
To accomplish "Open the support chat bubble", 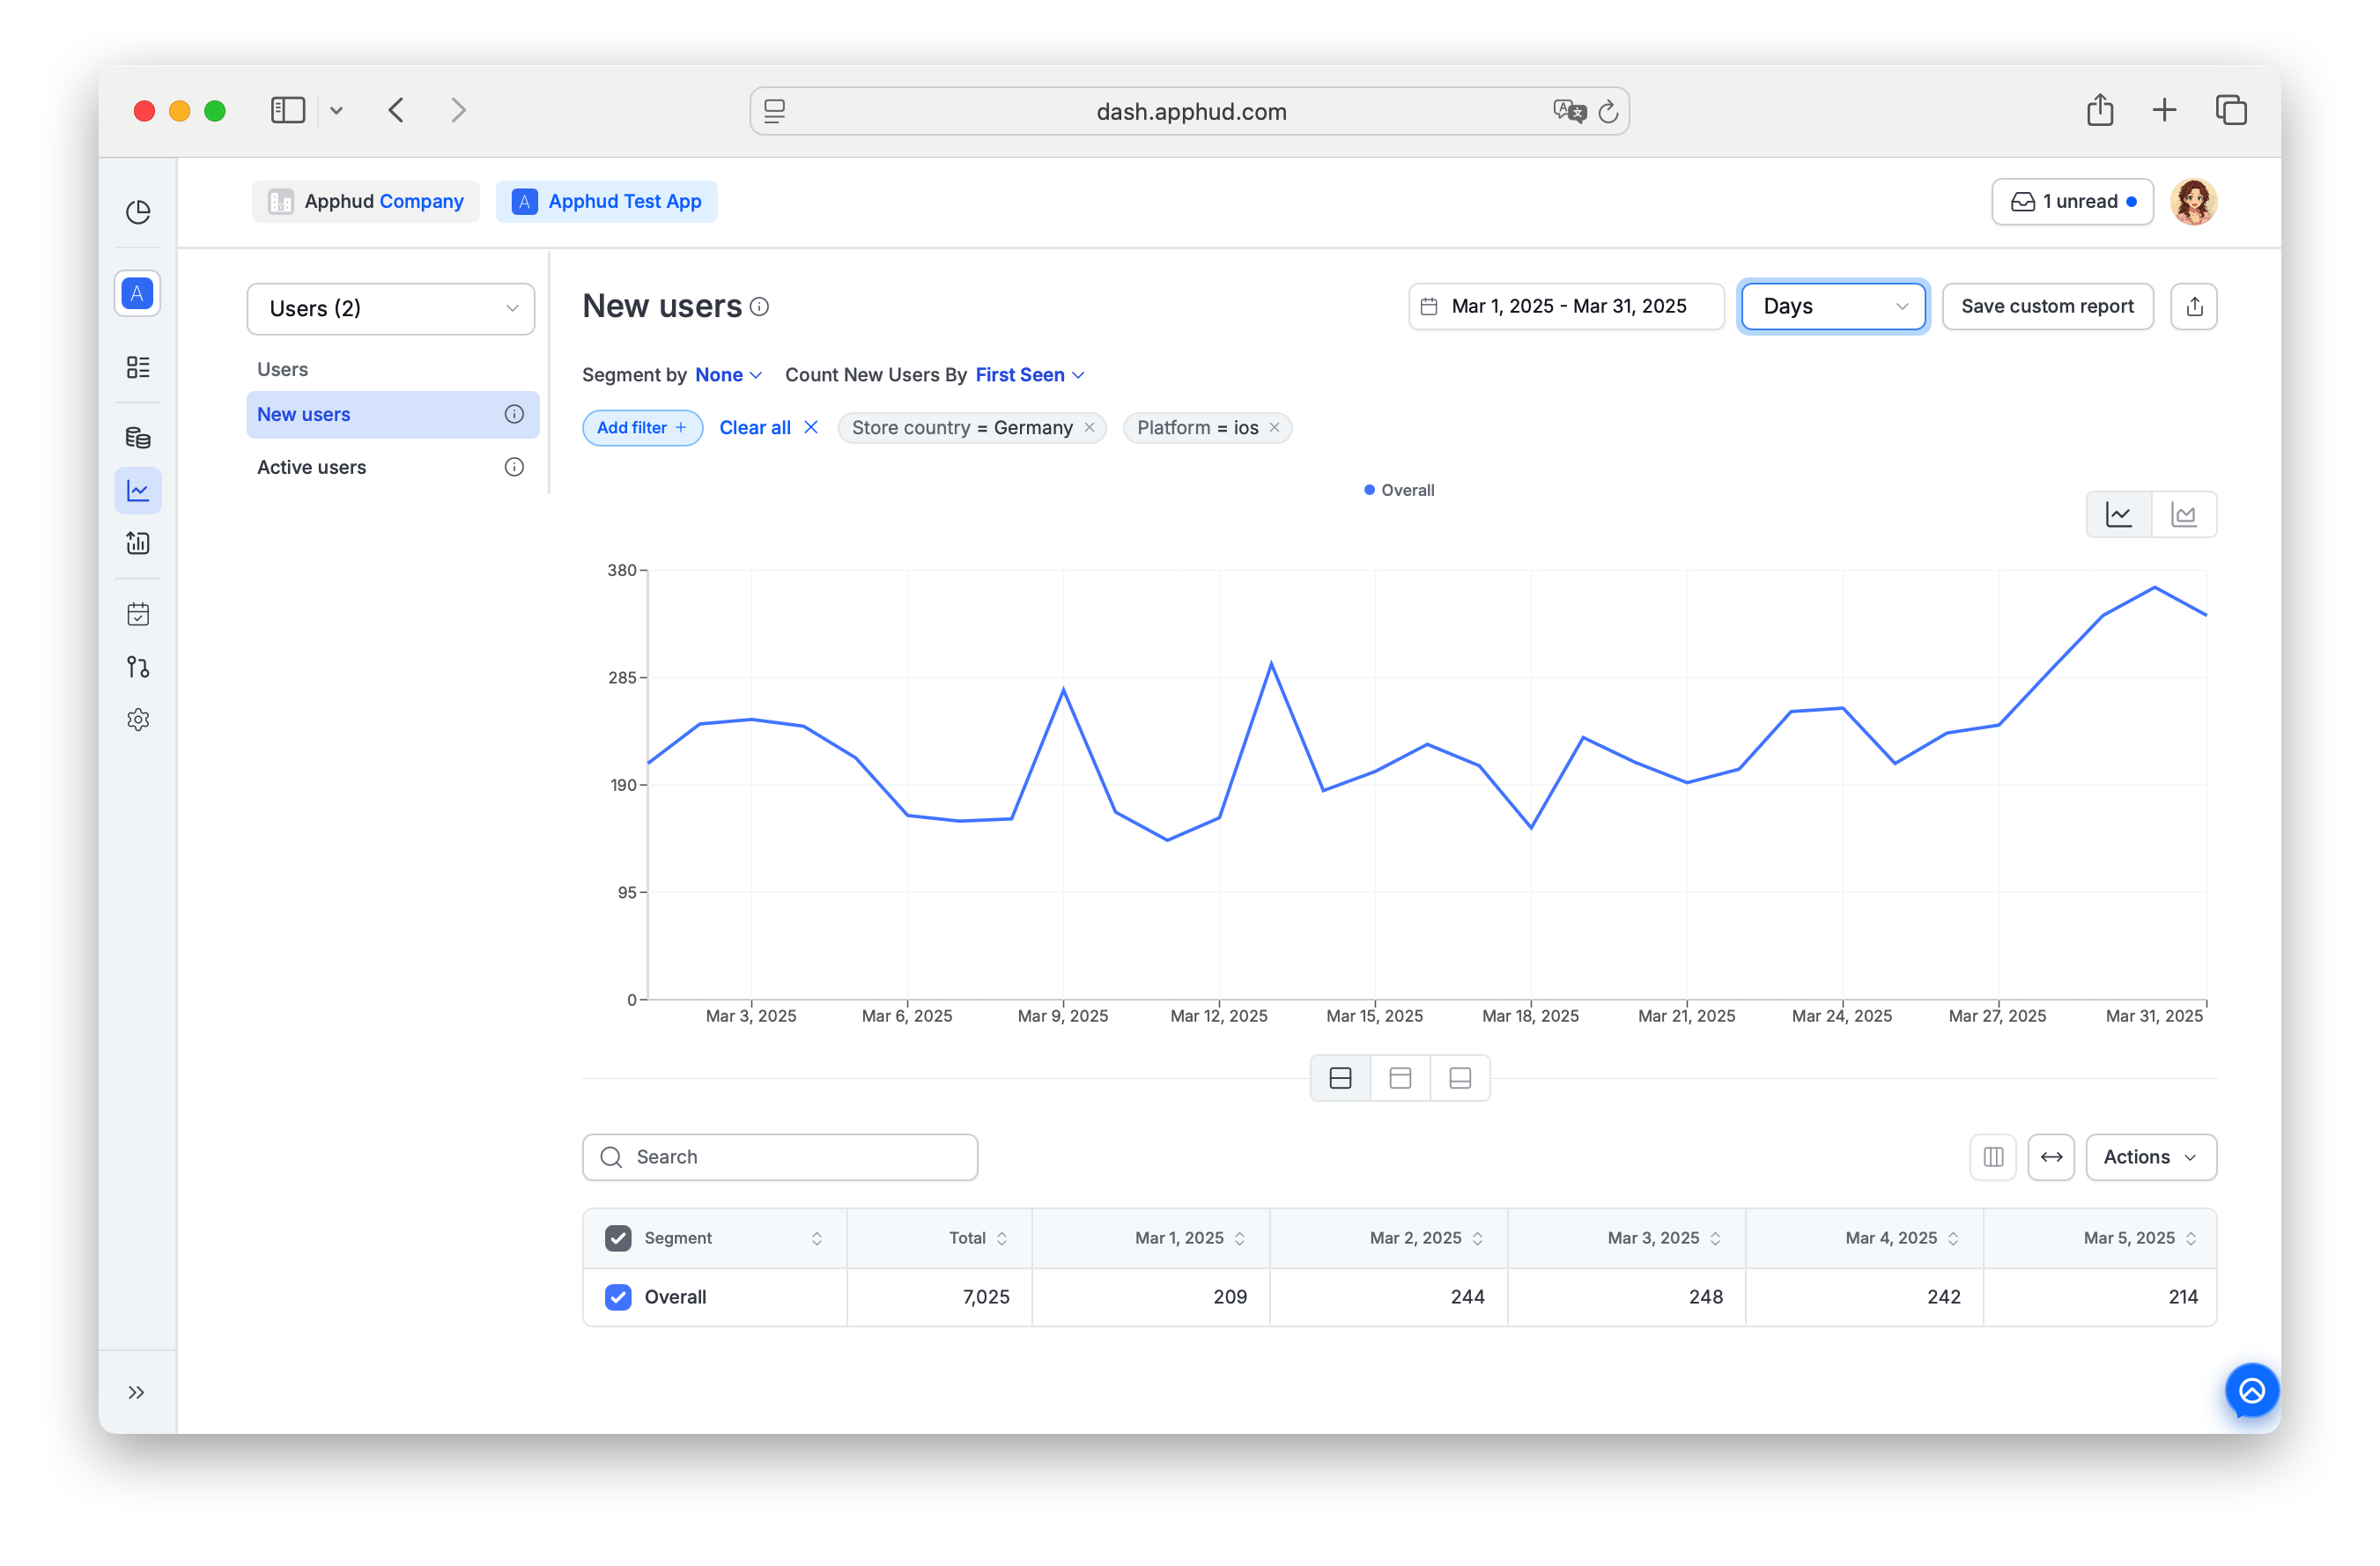I will point(2252,1390).
